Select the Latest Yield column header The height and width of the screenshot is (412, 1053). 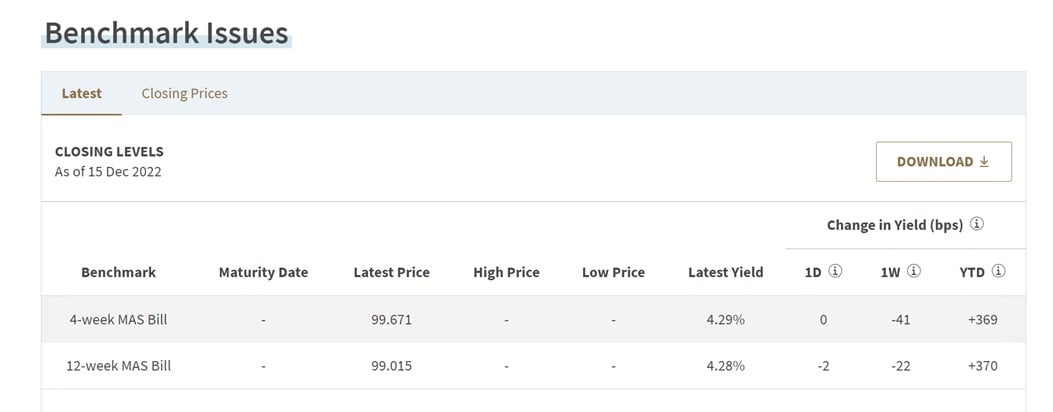(x=725, y=272)
